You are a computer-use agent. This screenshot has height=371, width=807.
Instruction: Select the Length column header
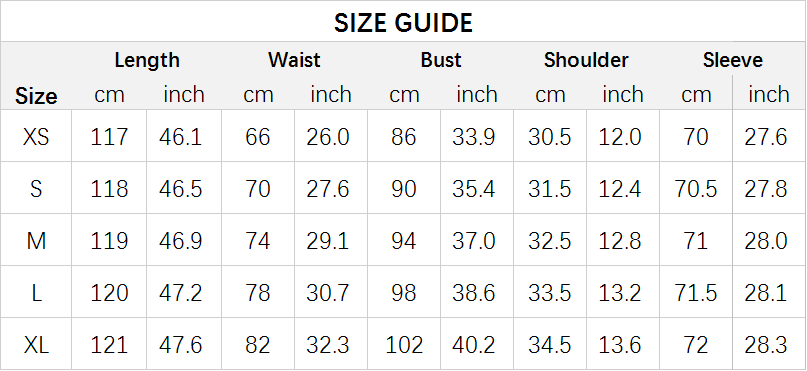pyautogui.click(x=147, y=60)
